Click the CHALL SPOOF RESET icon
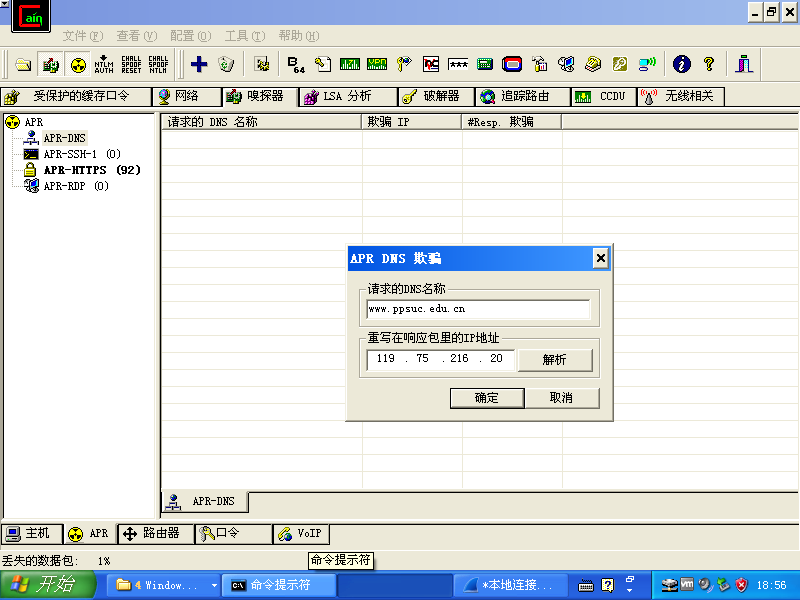This screenshot has height=600, width=800. point(131,64)
